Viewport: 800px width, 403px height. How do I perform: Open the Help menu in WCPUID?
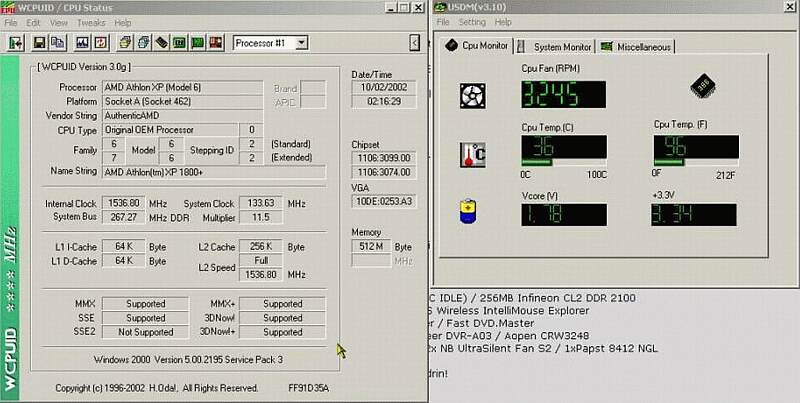point(122,23)
